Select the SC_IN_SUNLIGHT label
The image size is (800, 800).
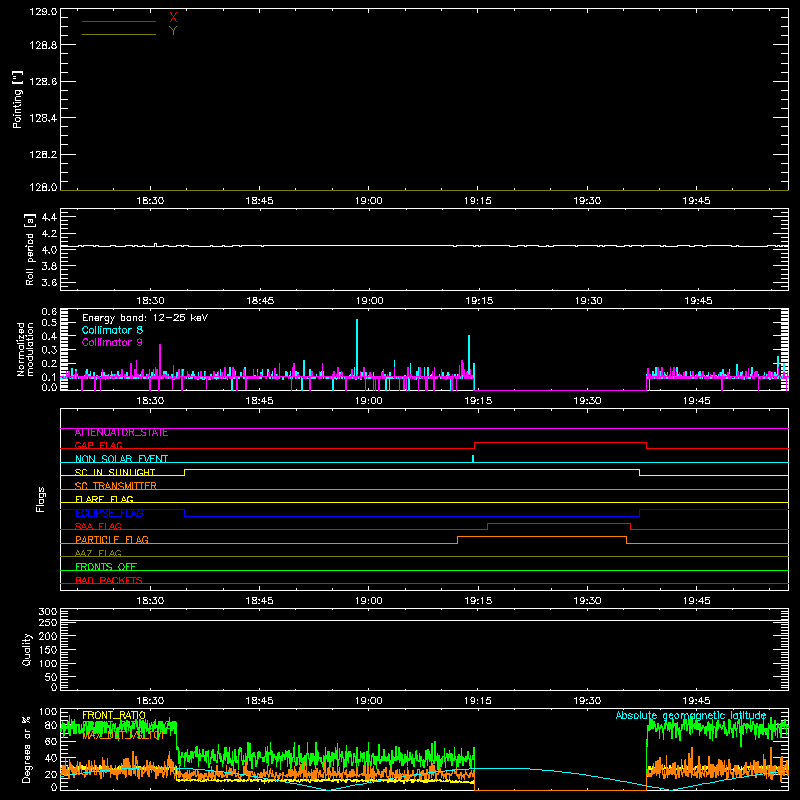[115, 472]
